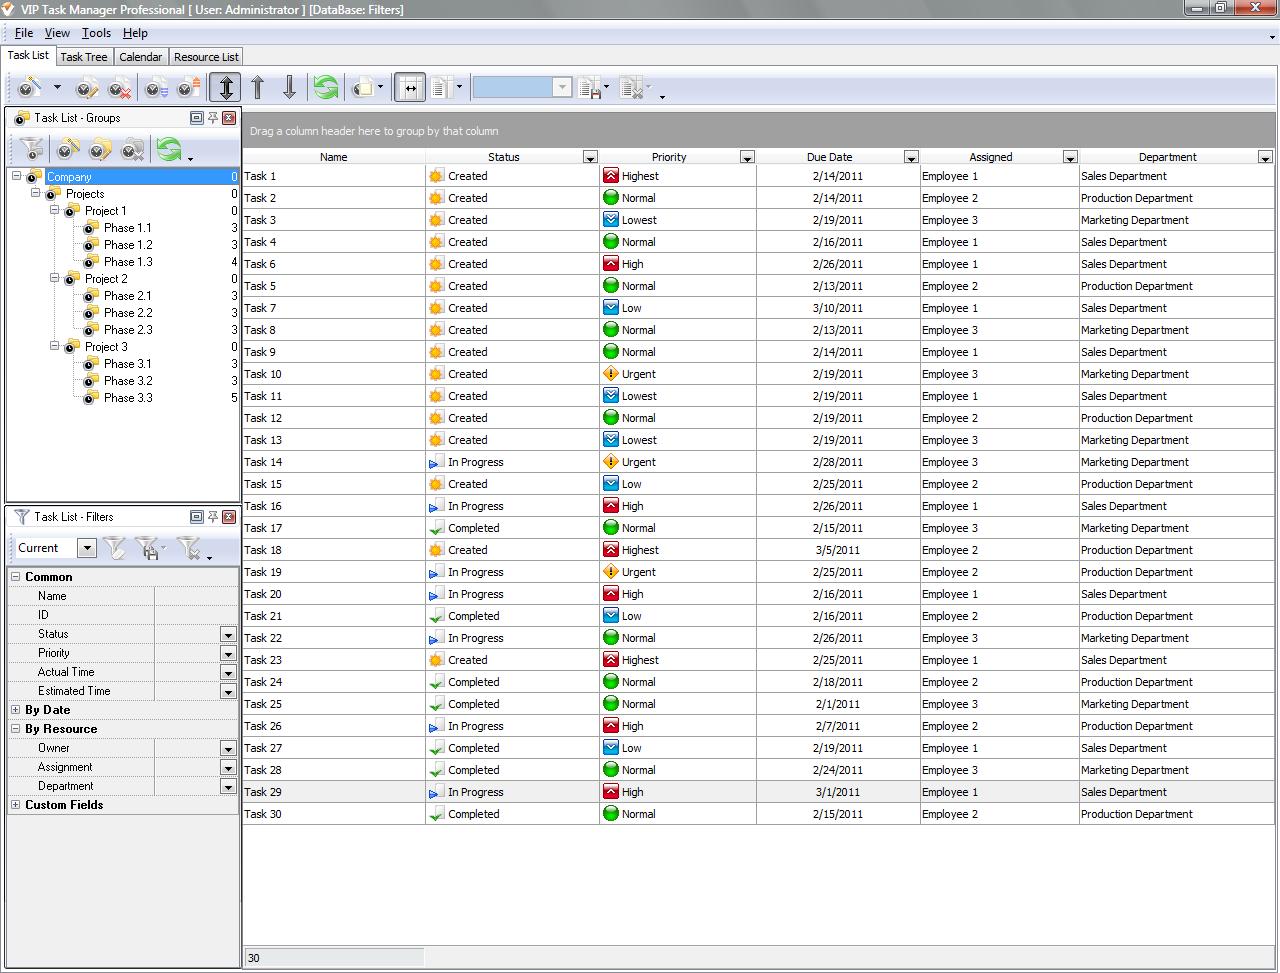
Task: Expand the By Date filter section
Action: 16,710
